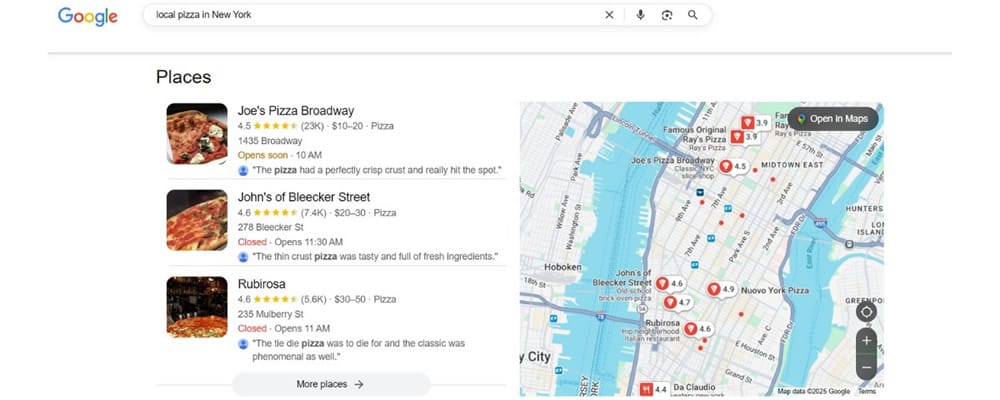This screenshot has width=1000, height=400.
Task: Click the crisp crust review snippet for Joe's
Action: pos(377,170)
